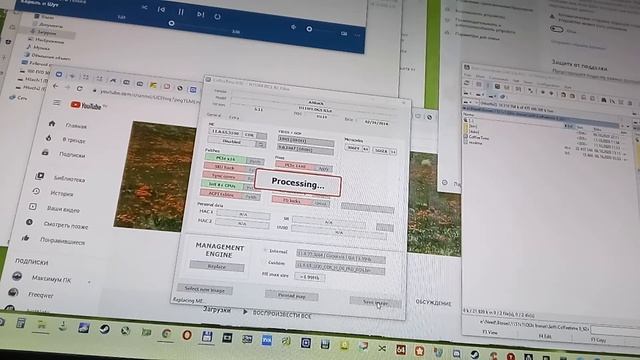Open the Internal ME version dropdown
The image size is (640, 360).
[x=340, y=256]
